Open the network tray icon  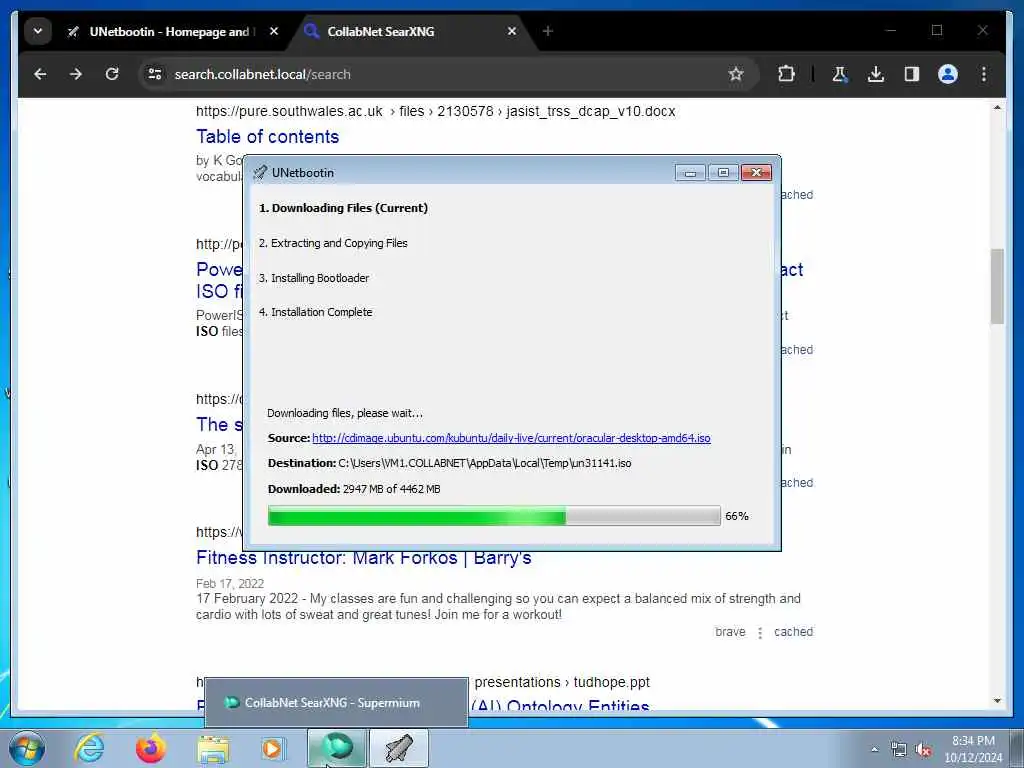899,750
